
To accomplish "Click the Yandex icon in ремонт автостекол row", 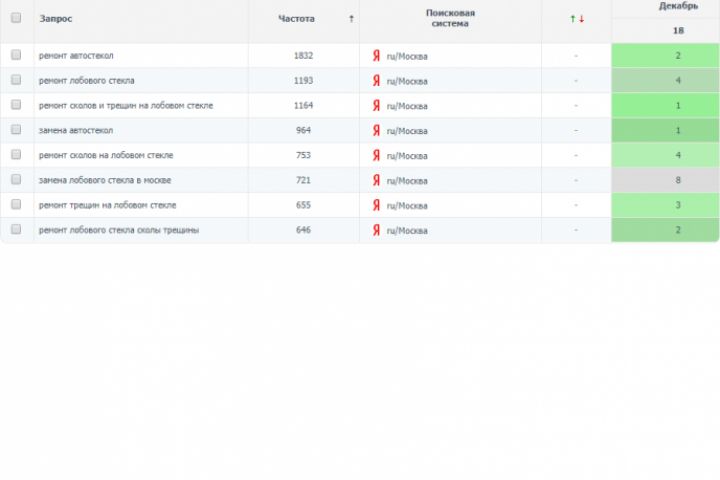I will tap(377, 56).
